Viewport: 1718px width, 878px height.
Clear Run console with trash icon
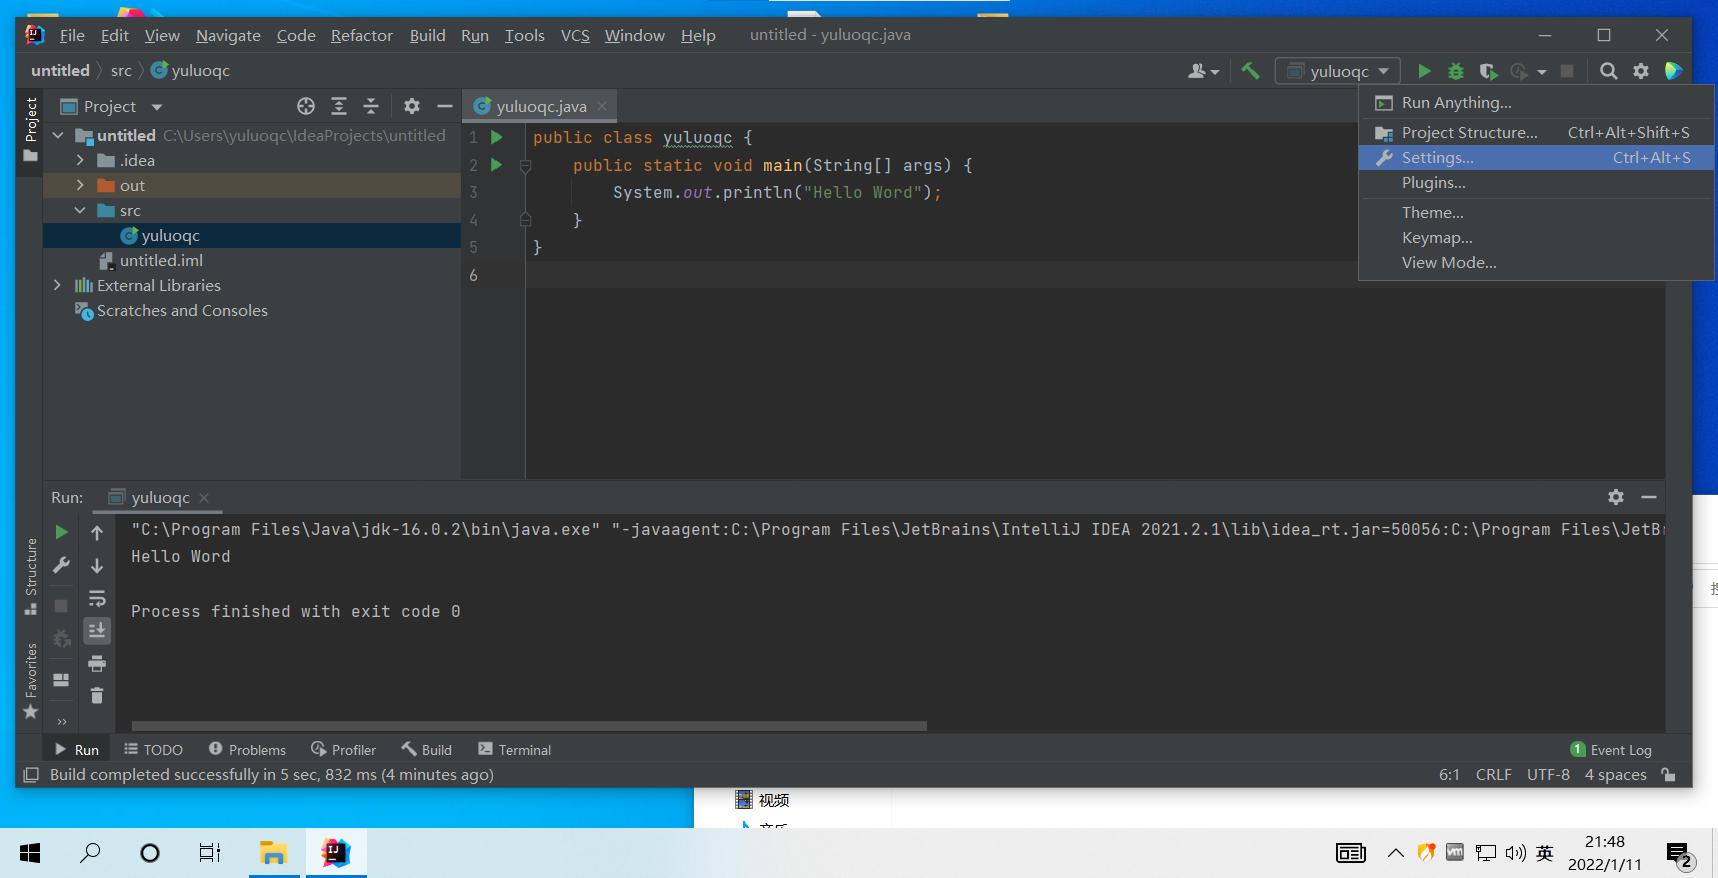coord(97,695)
